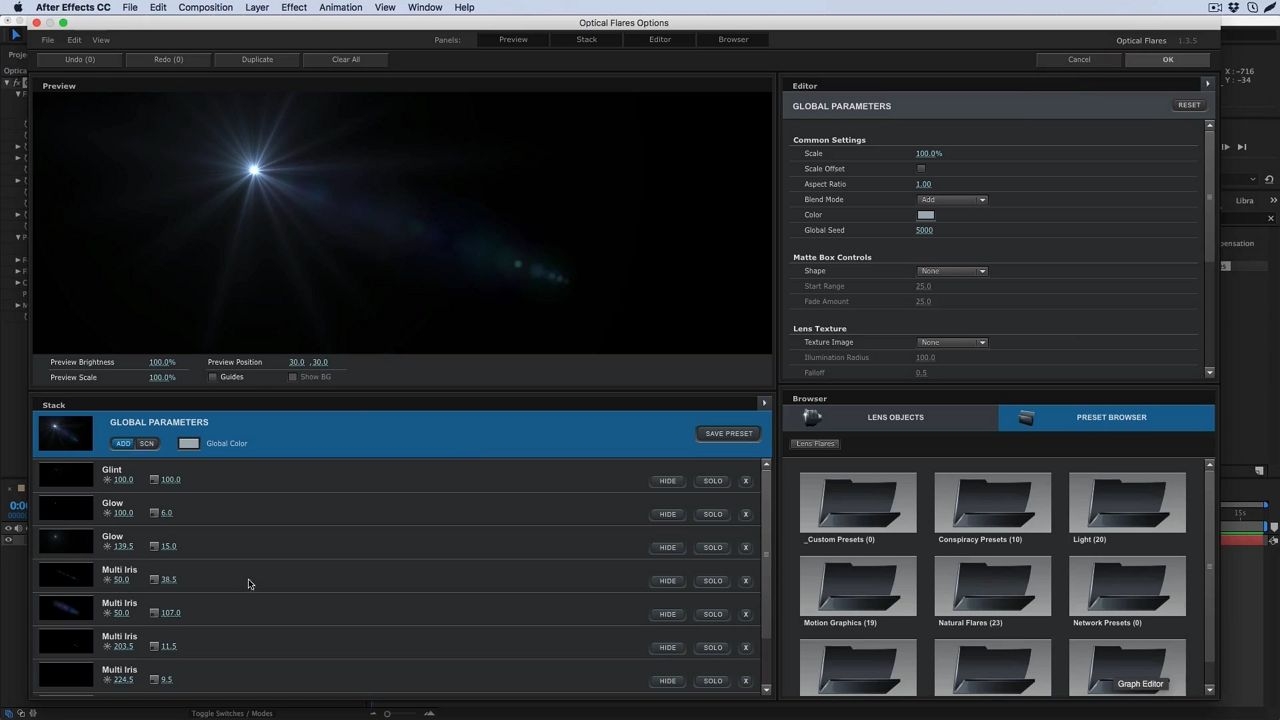
Task: Solo the Glow 15.0 element
Action: [x=712, y=547]
